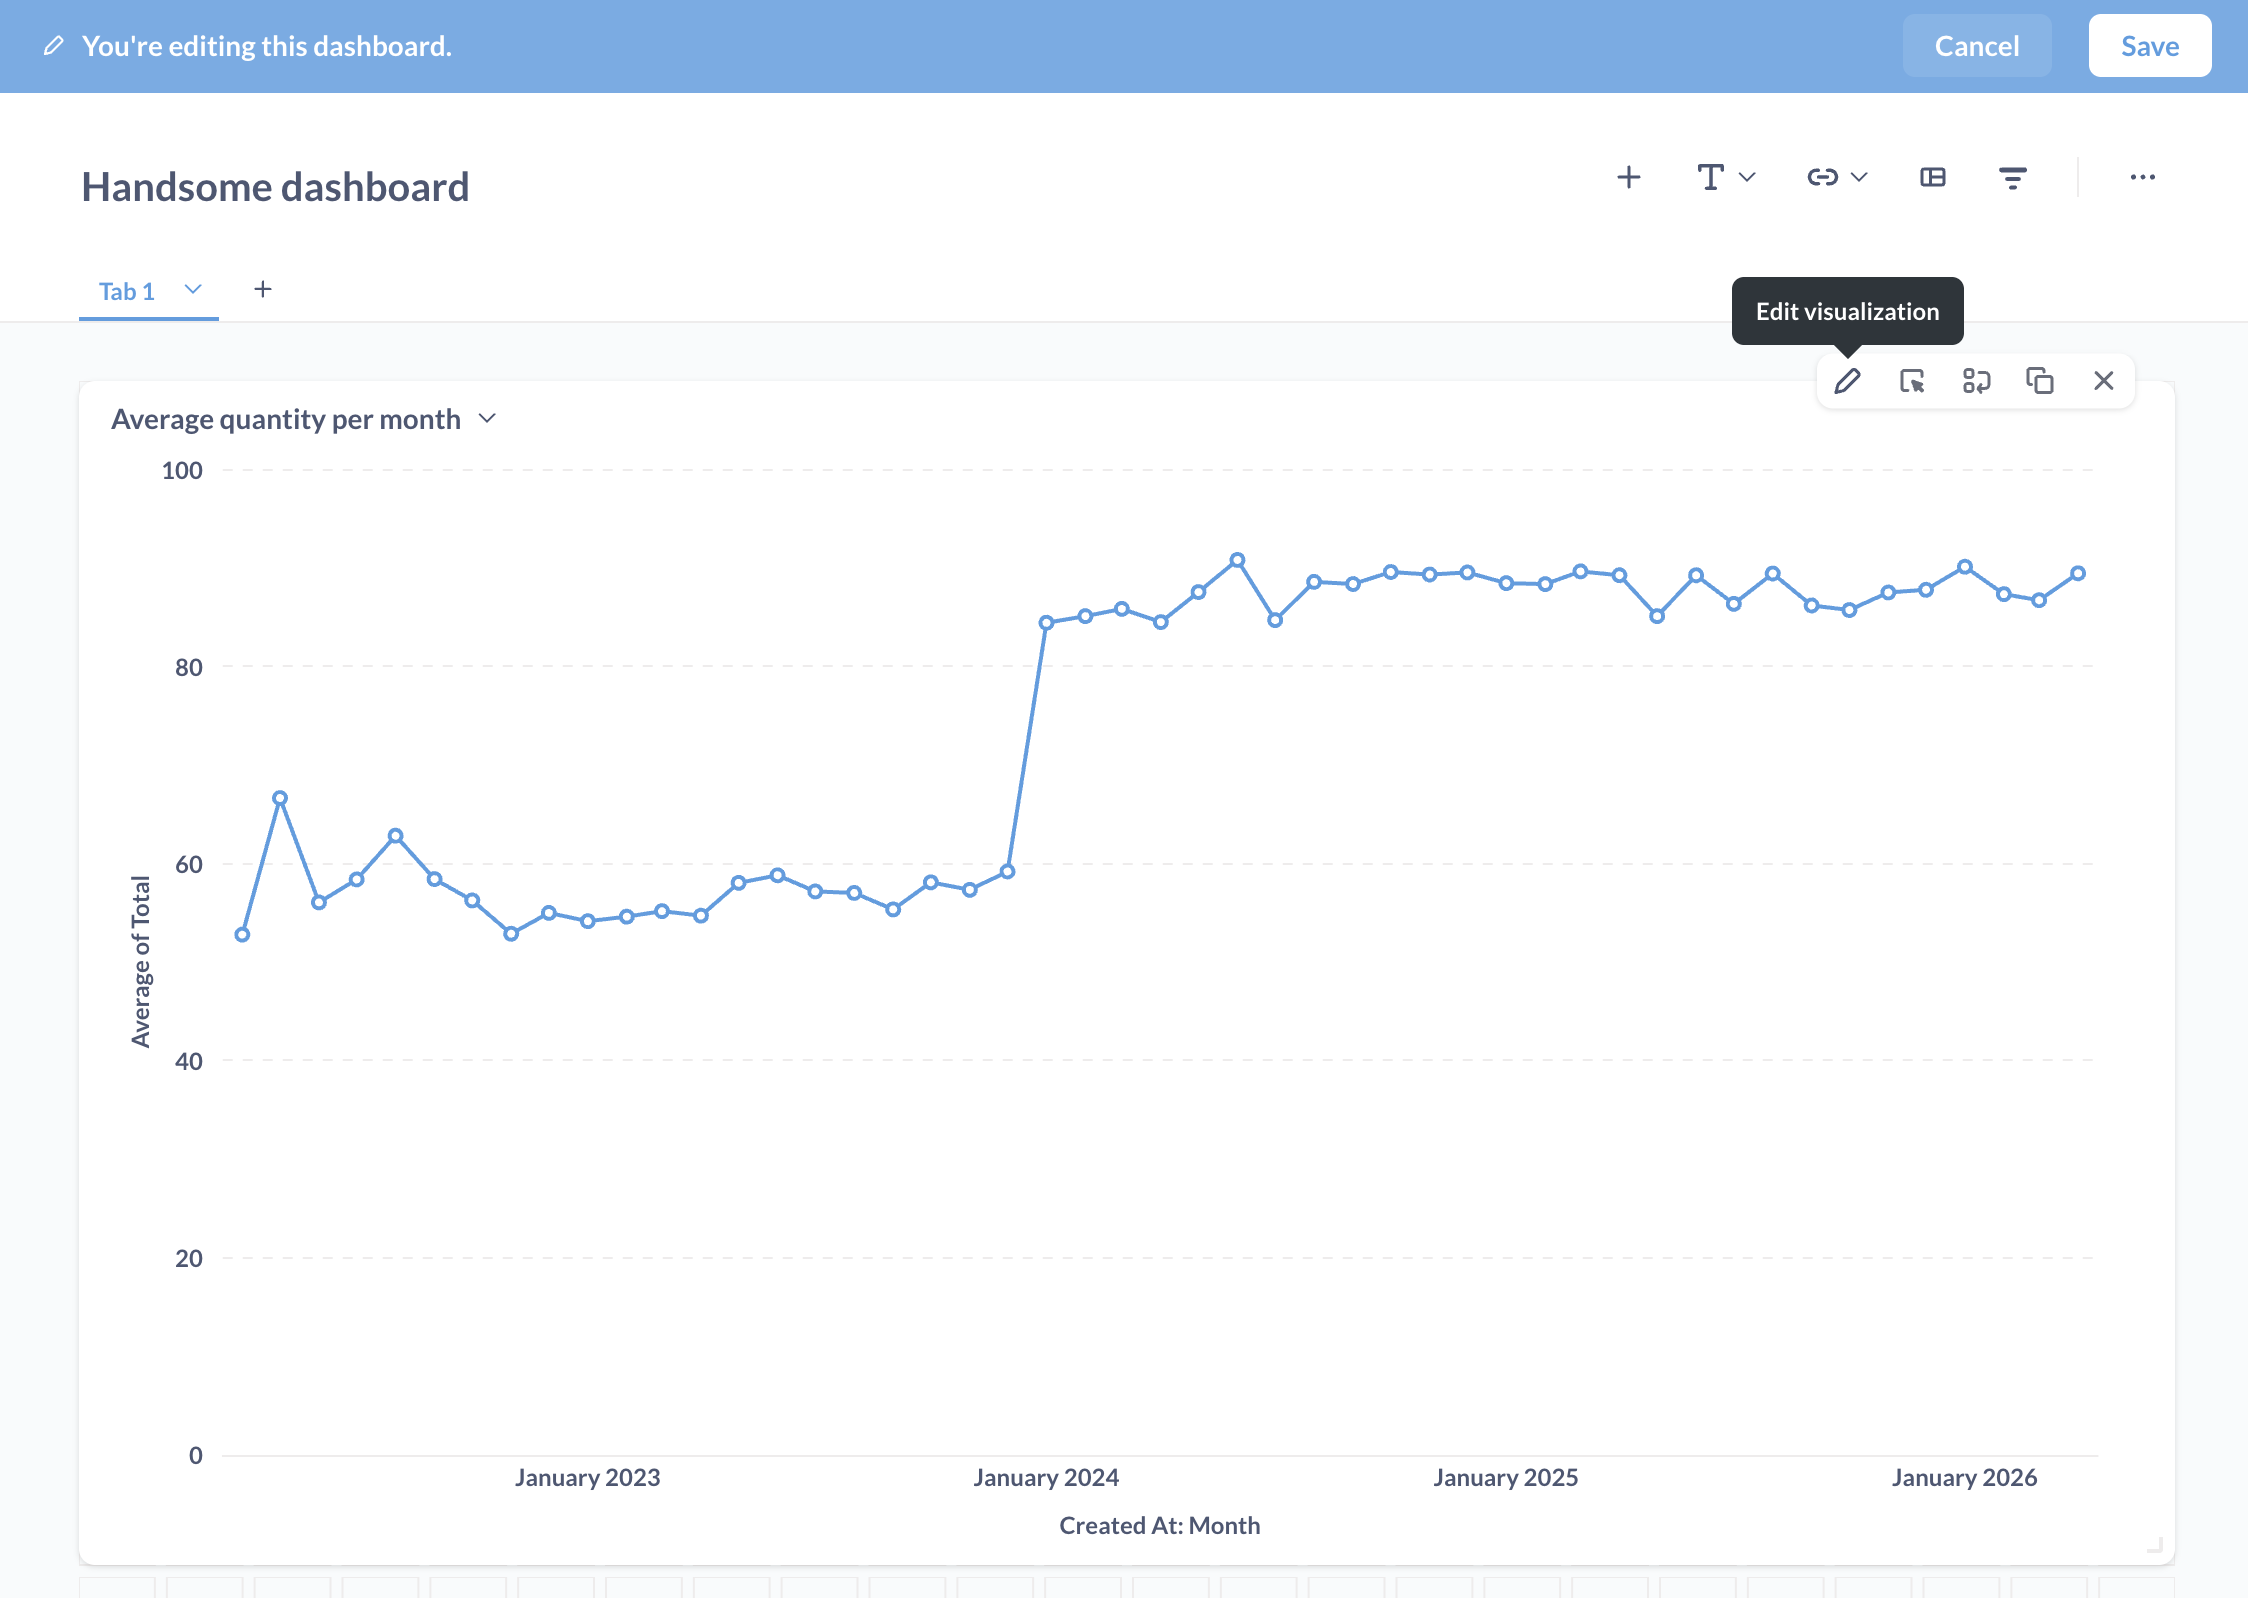The width and height of the screenshot is (2248, 1598).
Task: Click the card resize handle corner
Action: coord(2156,1545)
